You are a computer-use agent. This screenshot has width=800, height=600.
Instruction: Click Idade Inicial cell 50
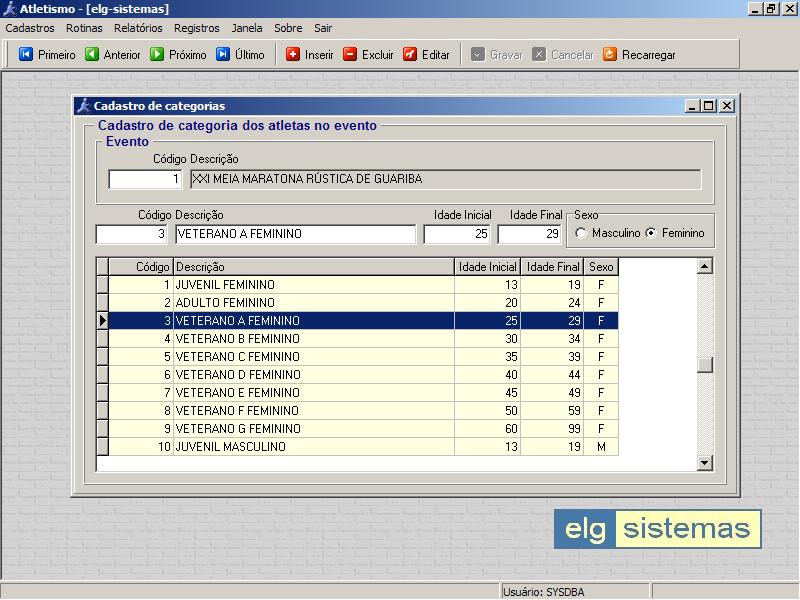point(488,411)
